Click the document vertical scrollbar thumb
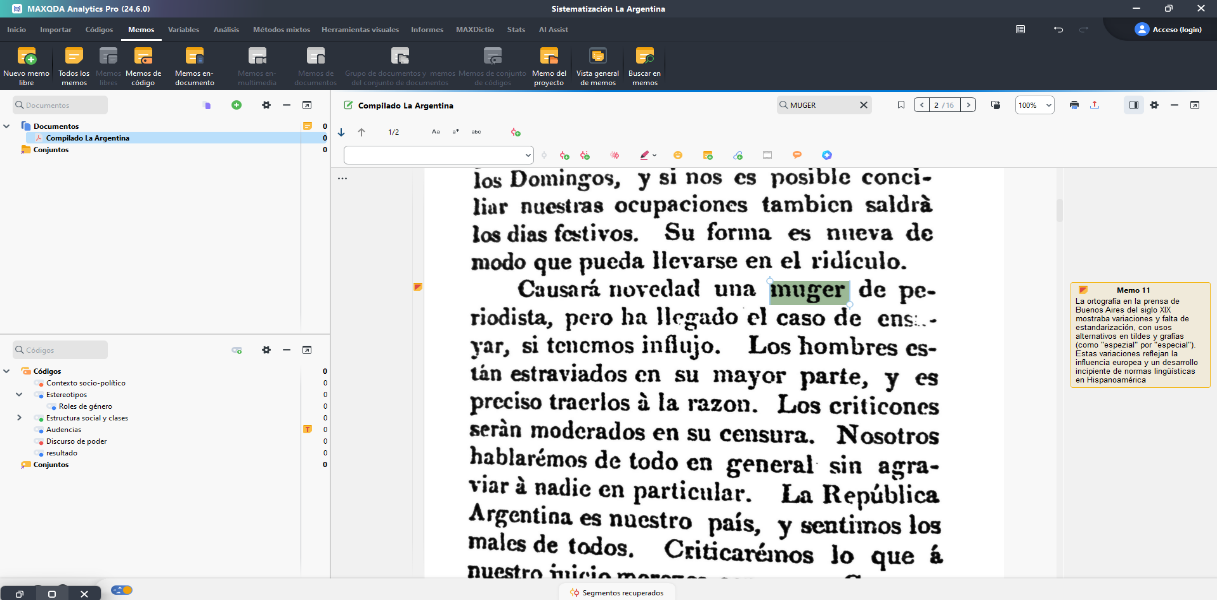The height and width of the screenshot is (600, 1217). 1059,210
